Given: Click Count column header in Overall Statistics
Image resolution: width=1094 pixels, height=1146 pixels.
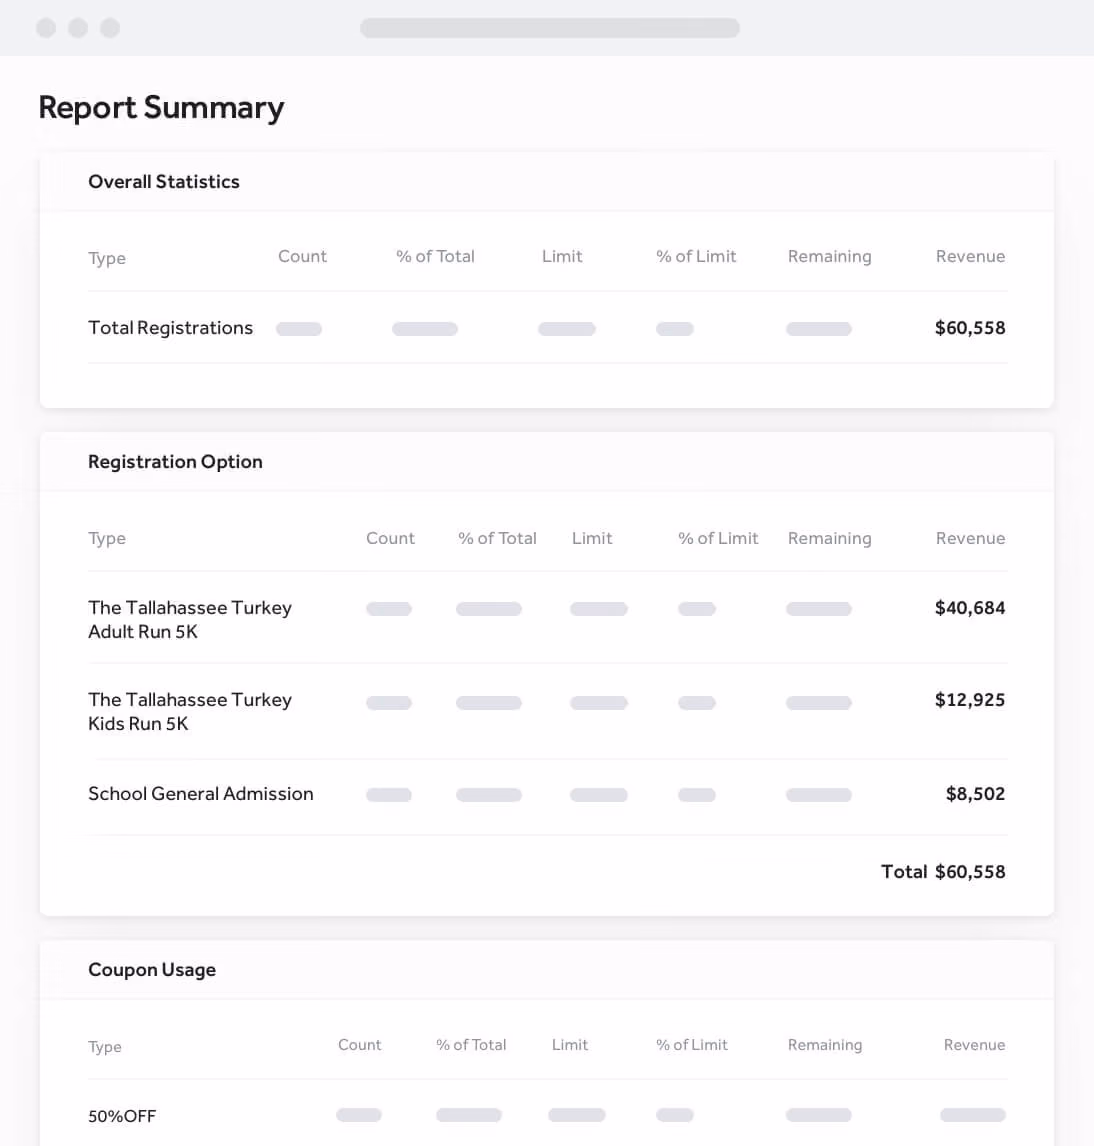Looking at the screenshot, I should [302, 257].
